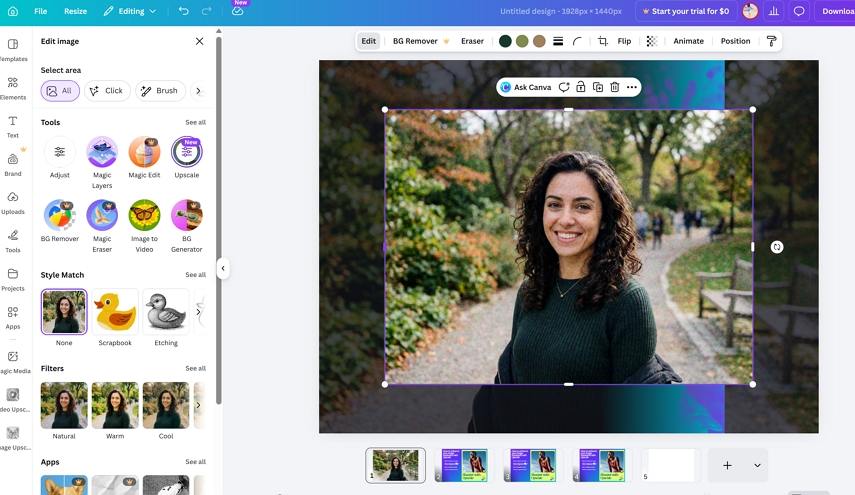Screen dimensions: 855x495
Task: Apply the Natural filter
Action: pyautogui.click(x=64, y=405)
